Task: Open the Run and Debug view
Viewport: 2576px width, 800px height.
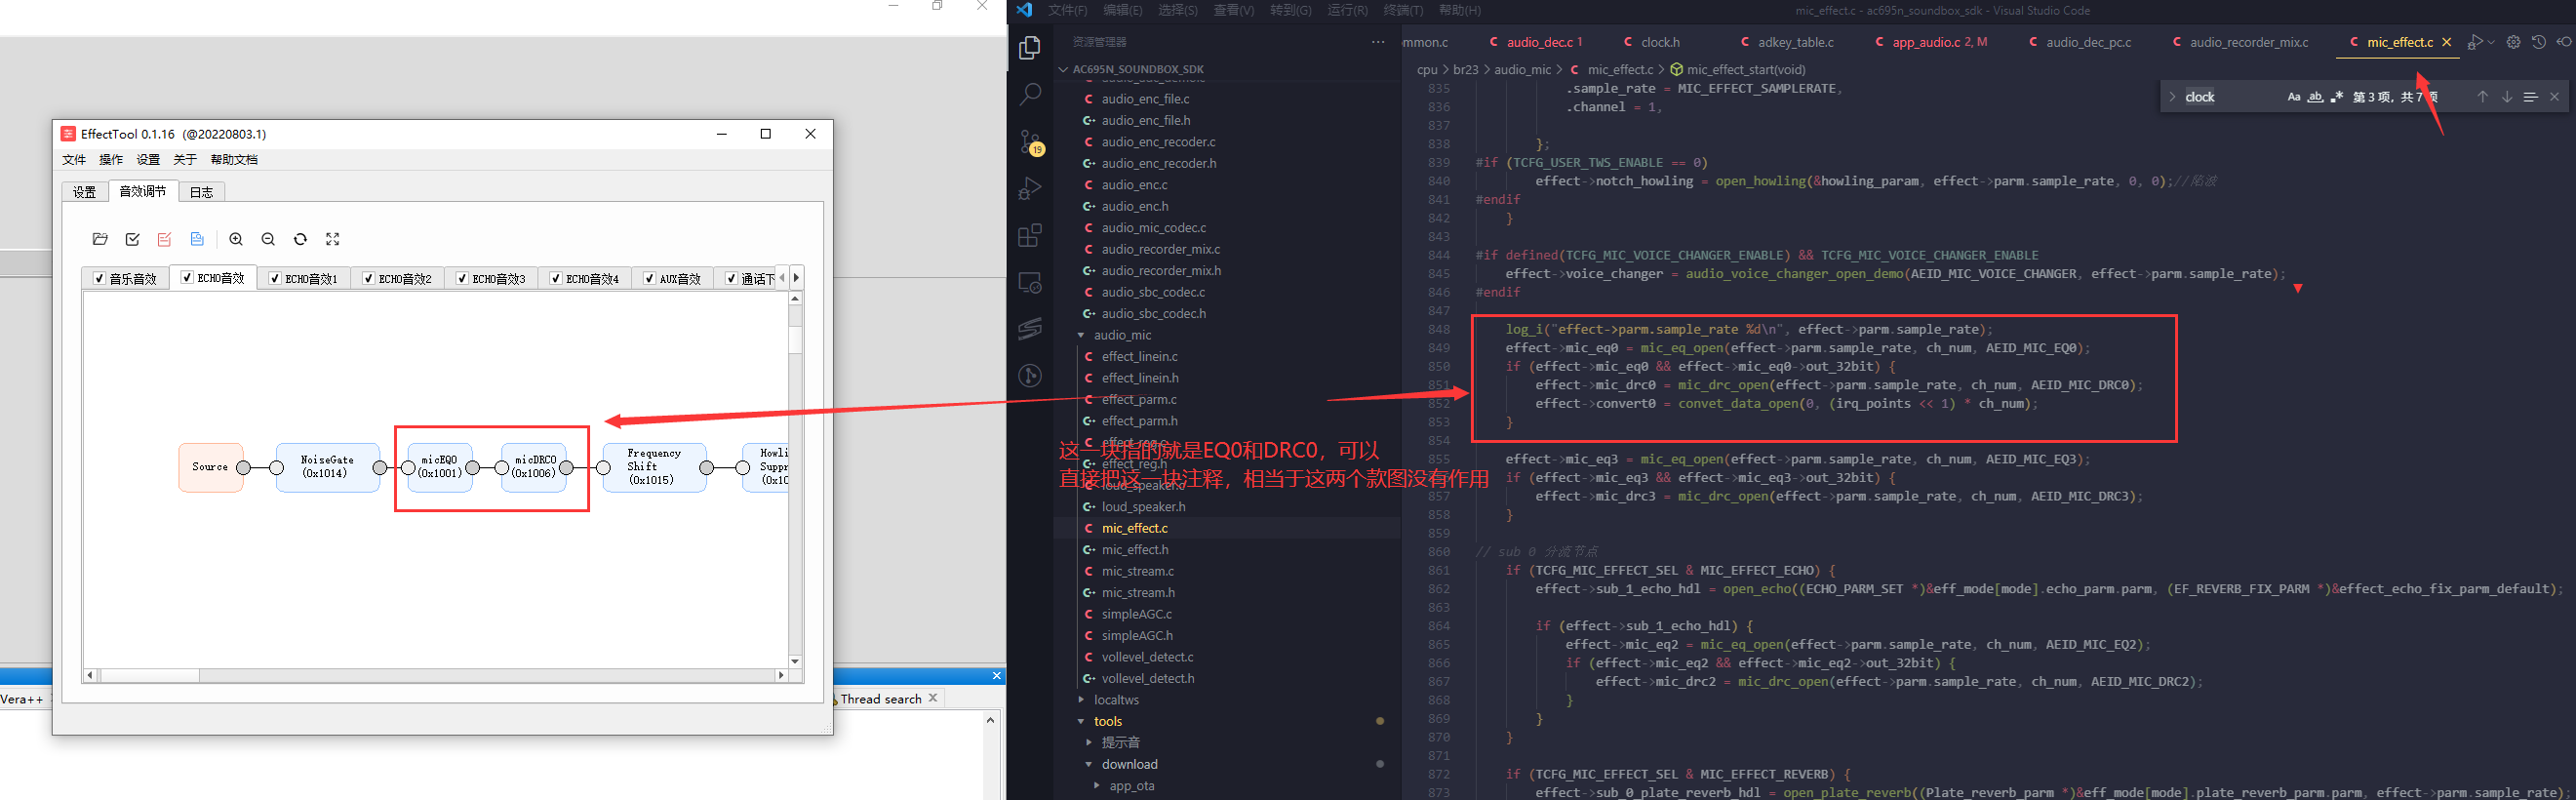Action: point(1030,189)
